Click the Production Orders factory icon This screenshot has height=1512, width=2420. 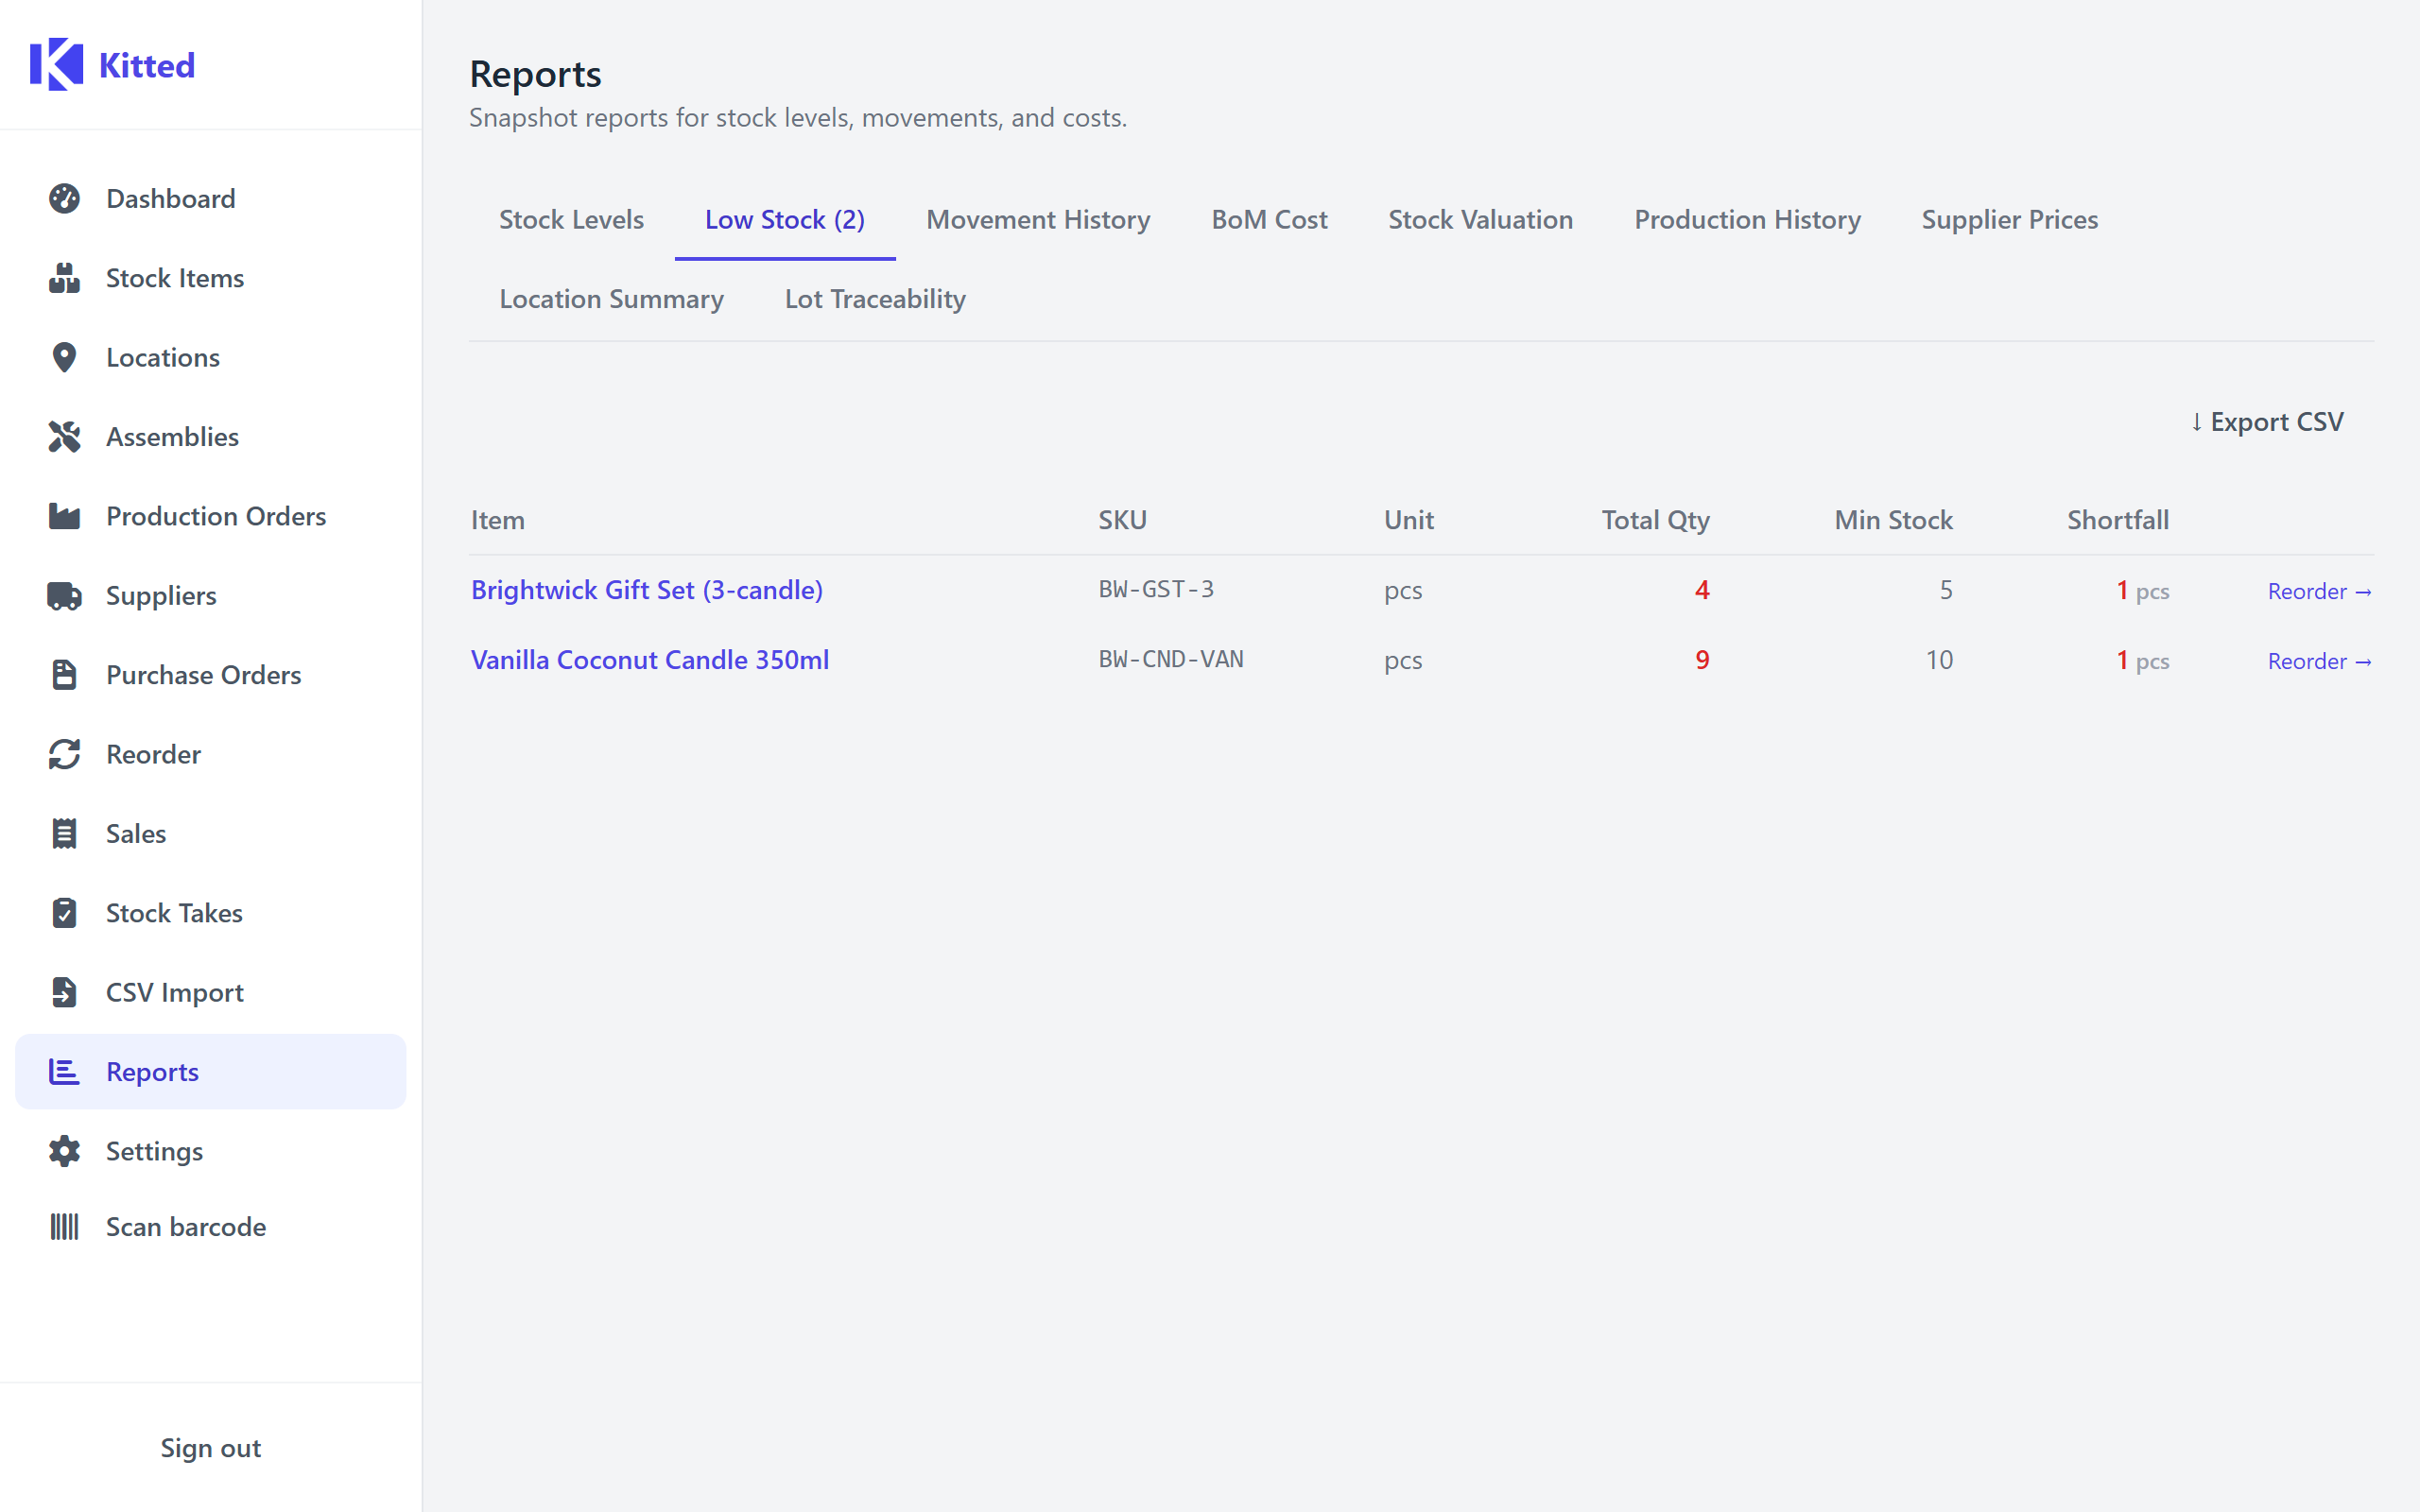[64, 516]
